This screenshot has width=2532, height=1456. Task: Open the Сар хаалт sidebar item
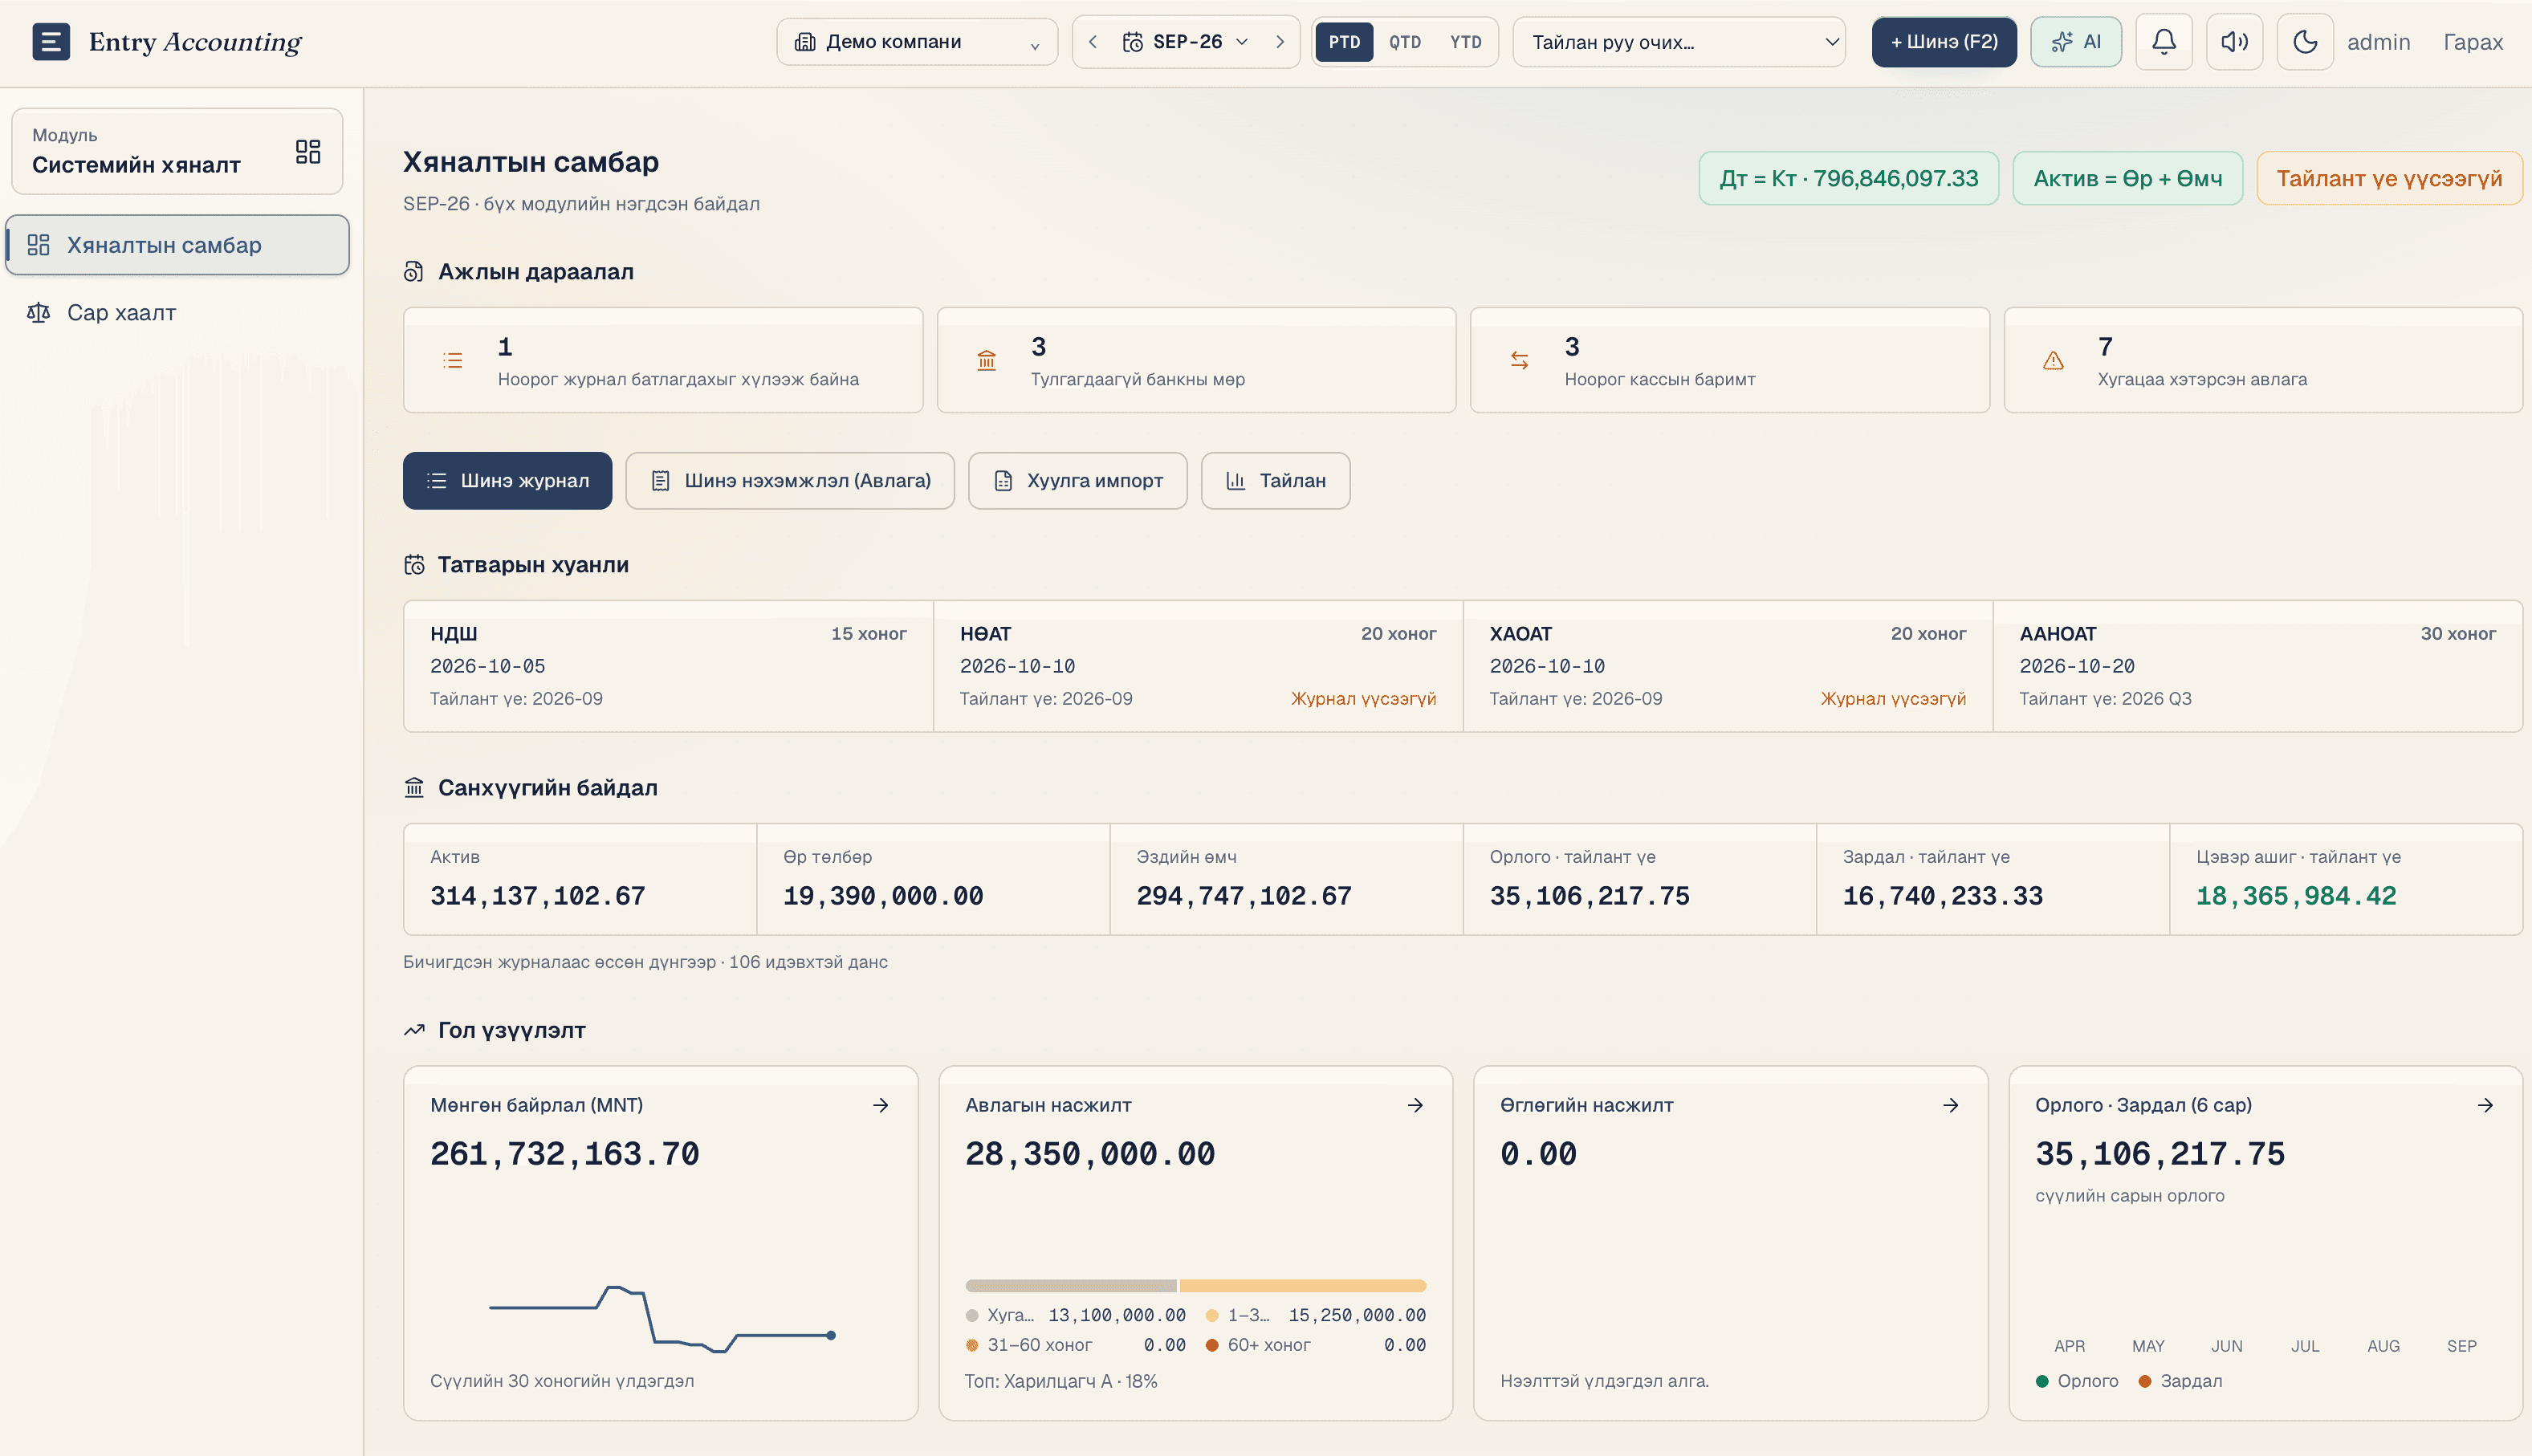(178, 313)
